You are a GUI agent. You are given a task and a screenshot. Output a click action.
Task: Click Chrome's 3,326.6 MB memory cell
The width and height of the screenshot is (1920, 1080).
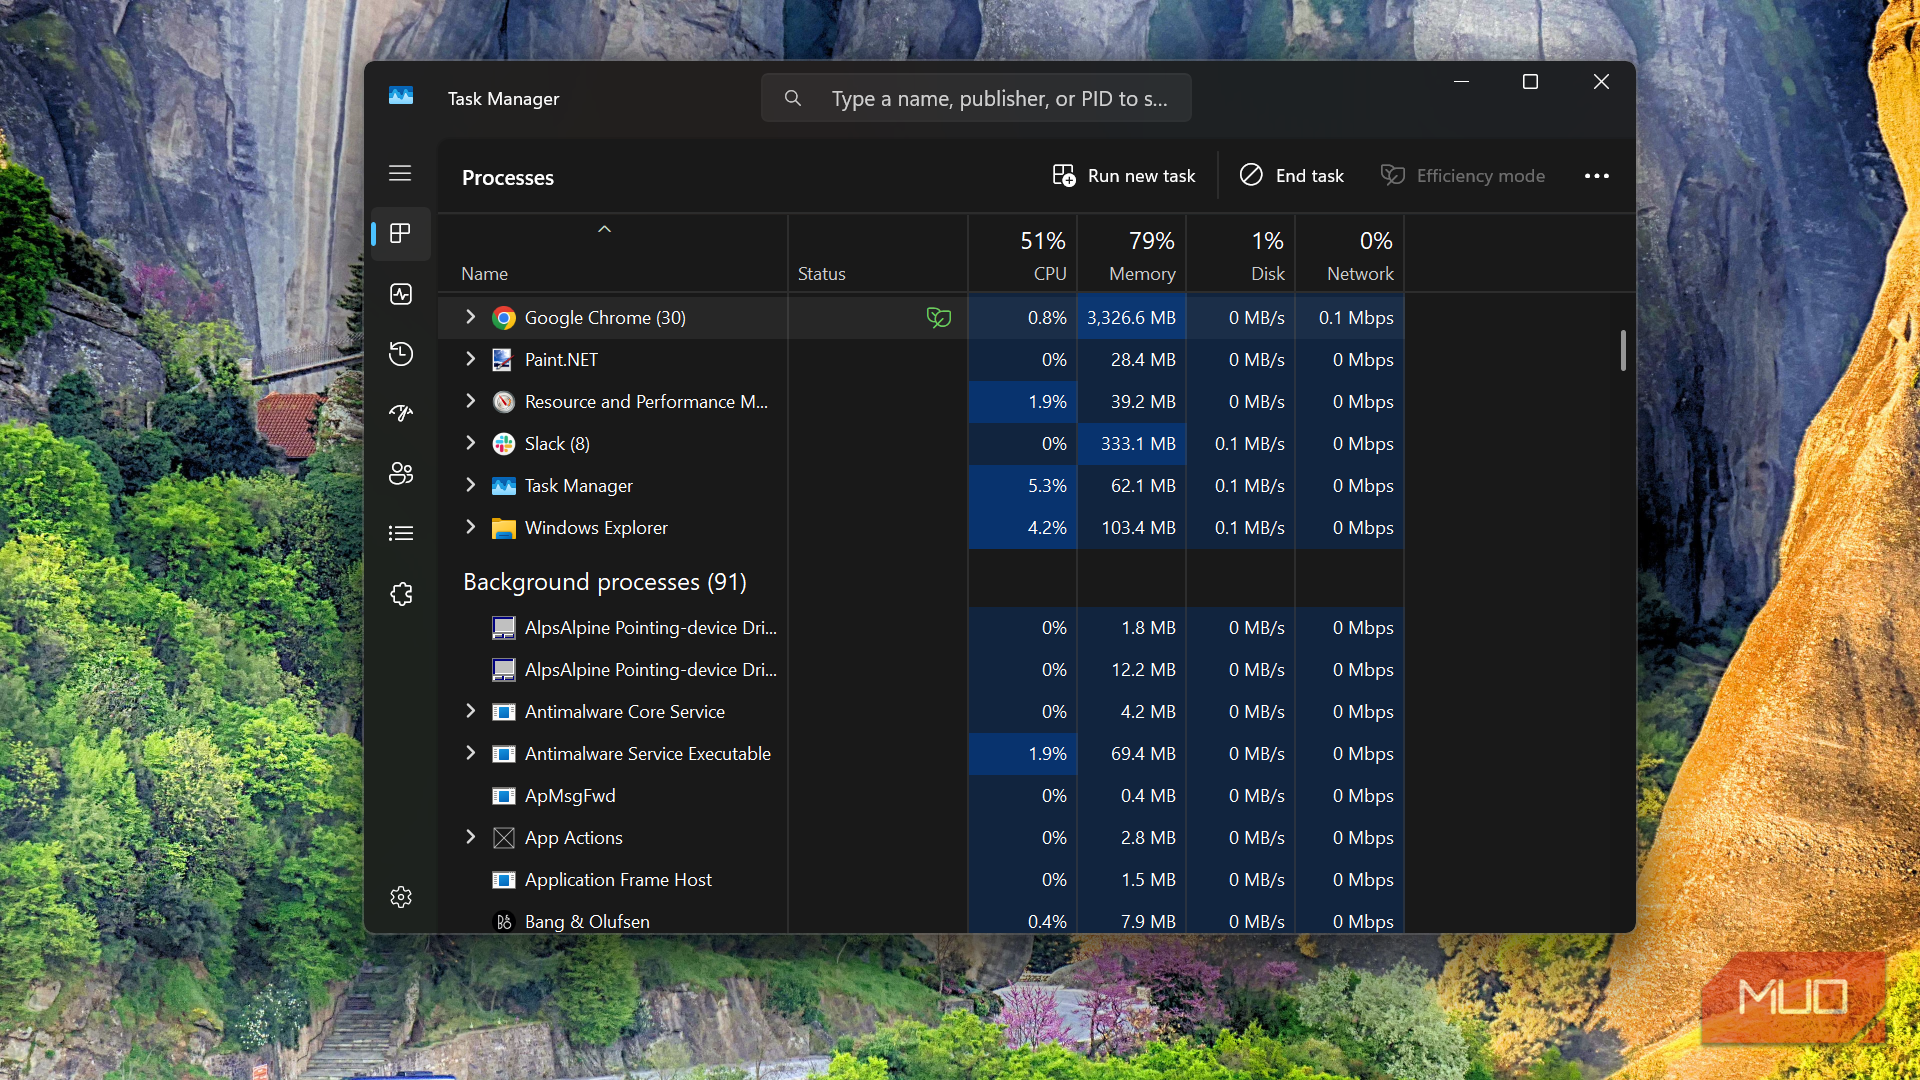tap(1131, 318)
